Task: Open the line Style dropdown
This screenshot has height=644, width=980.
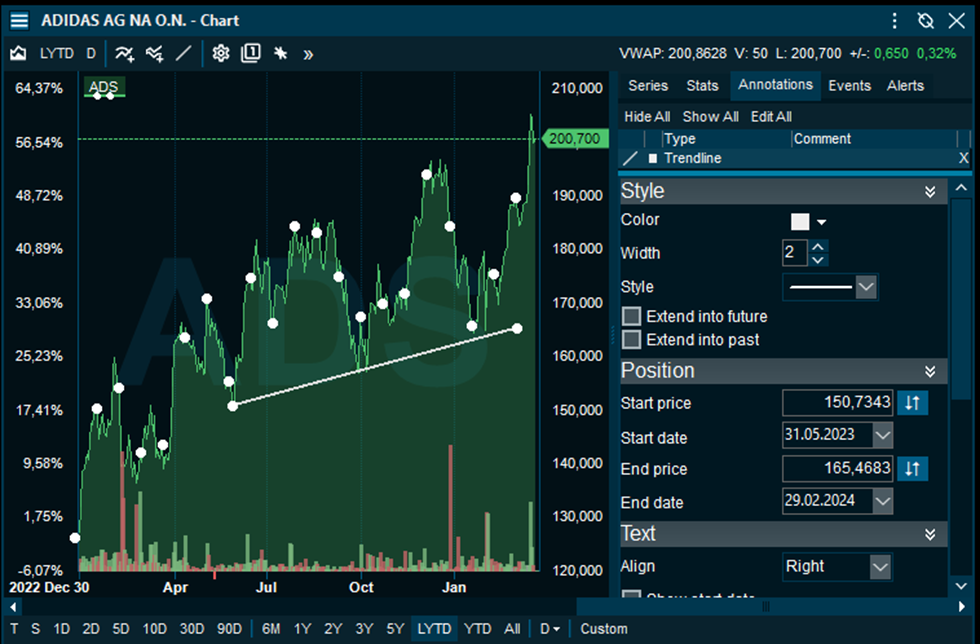Action: pos(866,288)
